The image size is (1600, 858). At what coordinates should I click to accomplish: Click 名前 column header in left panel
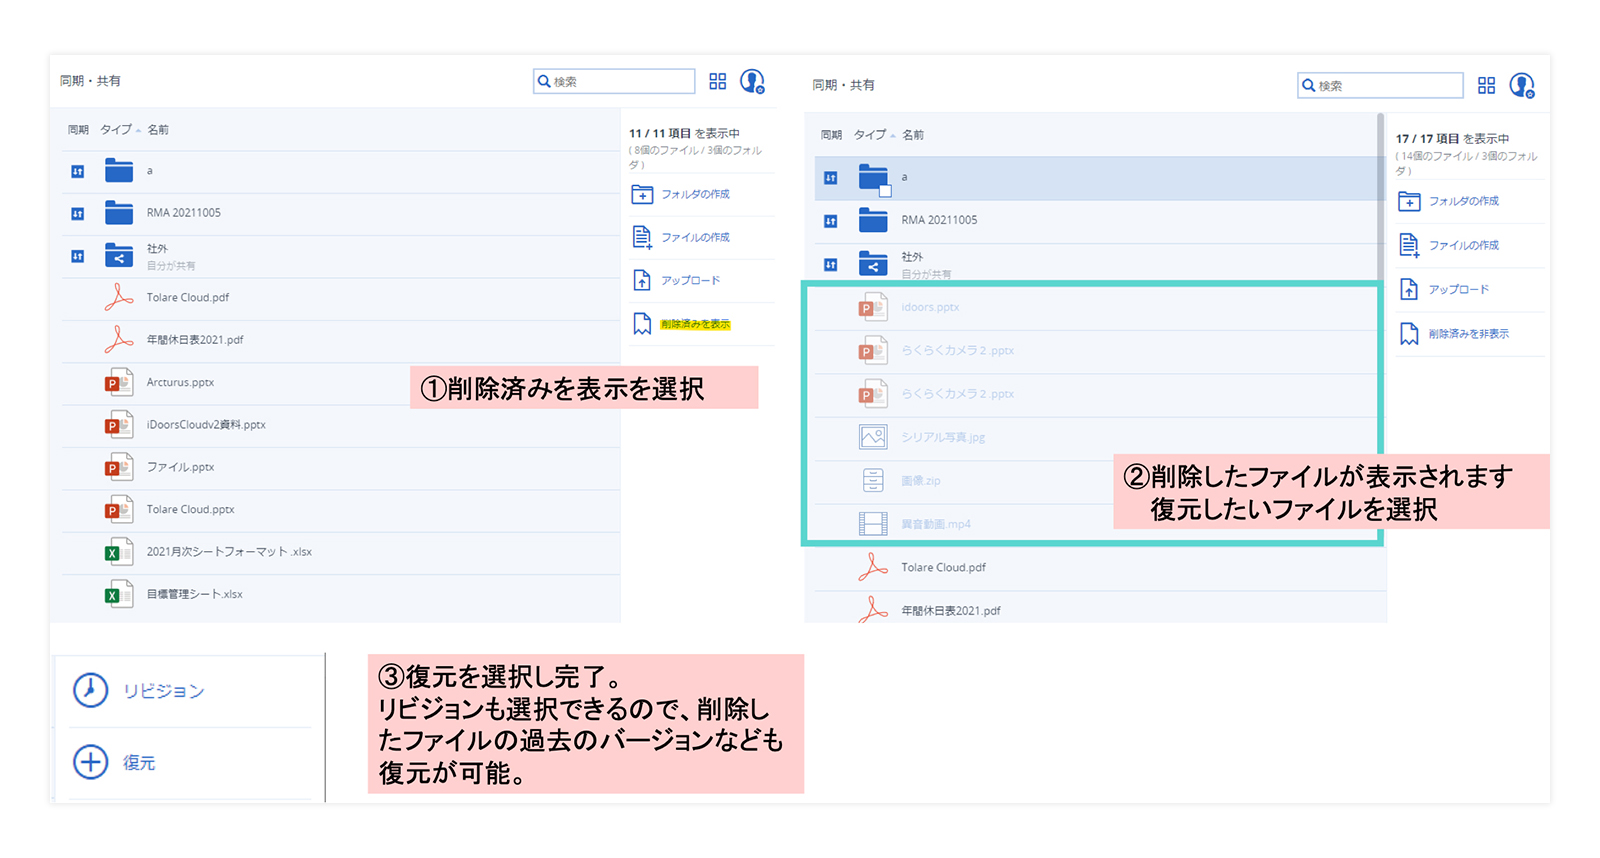[158, 130]
